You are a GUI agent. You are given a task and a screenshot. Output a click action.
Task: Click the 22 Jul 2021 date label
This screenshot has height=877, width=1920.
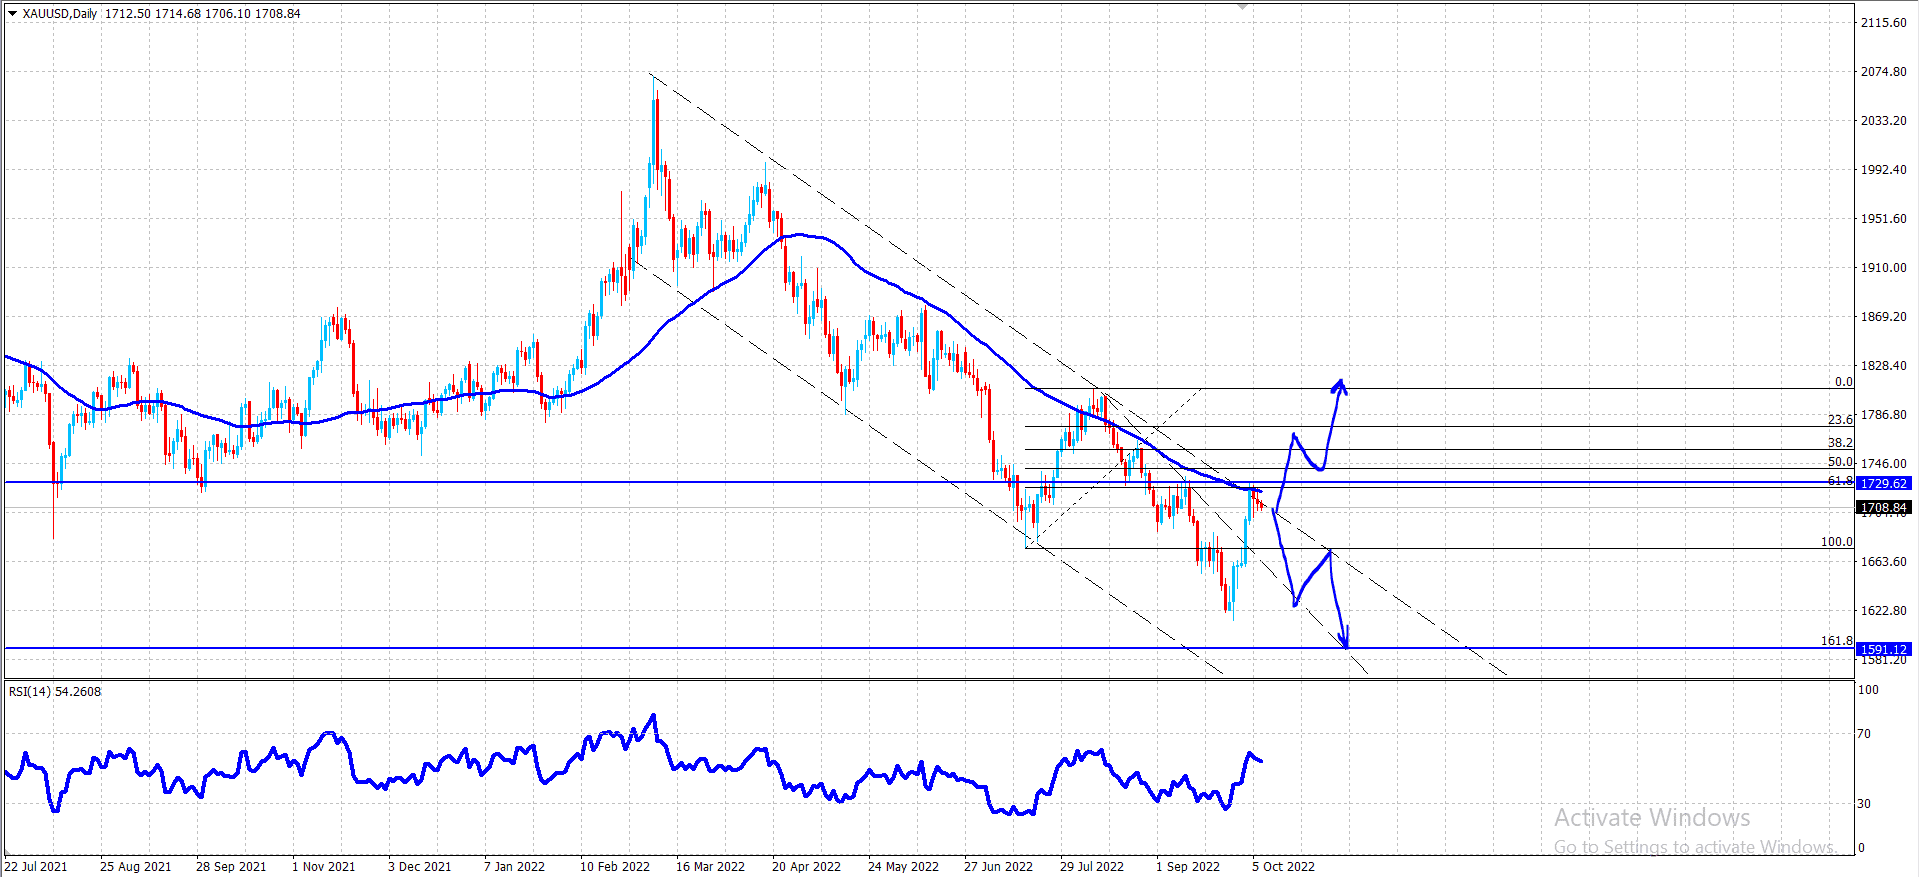[x=36, y=867]
